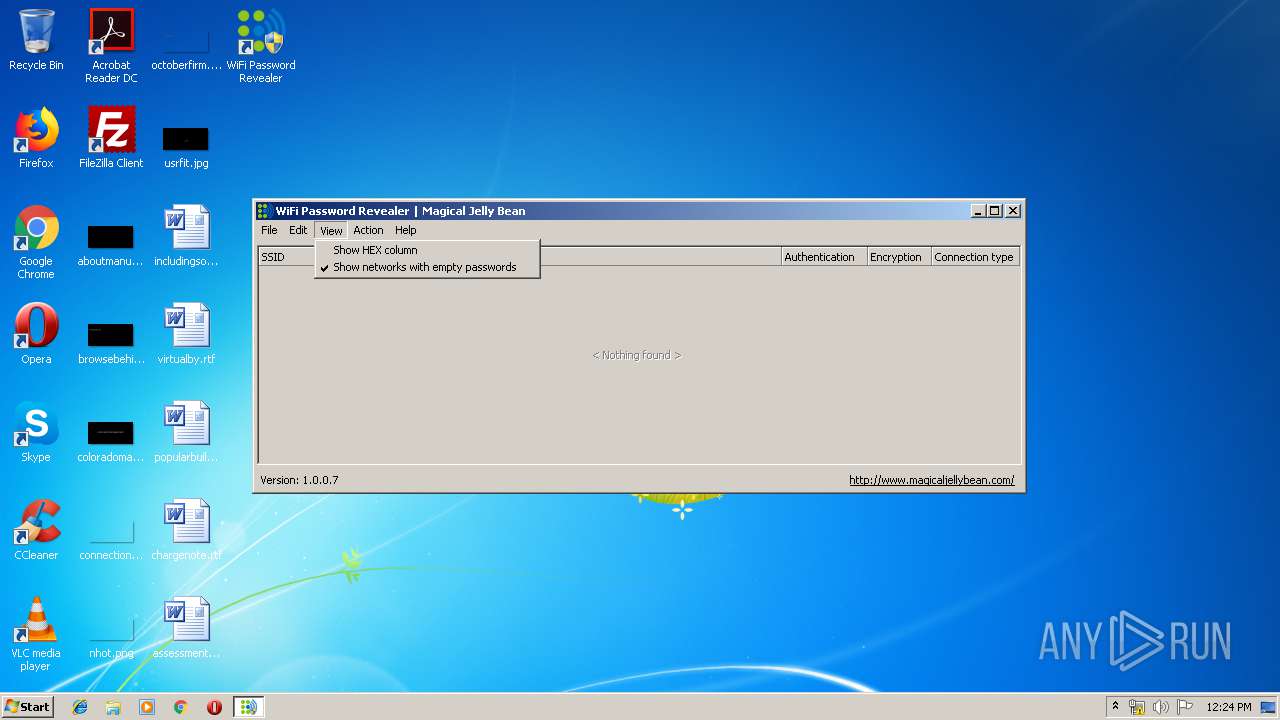Click the Chrome taskbar icon

pos(181,707)
